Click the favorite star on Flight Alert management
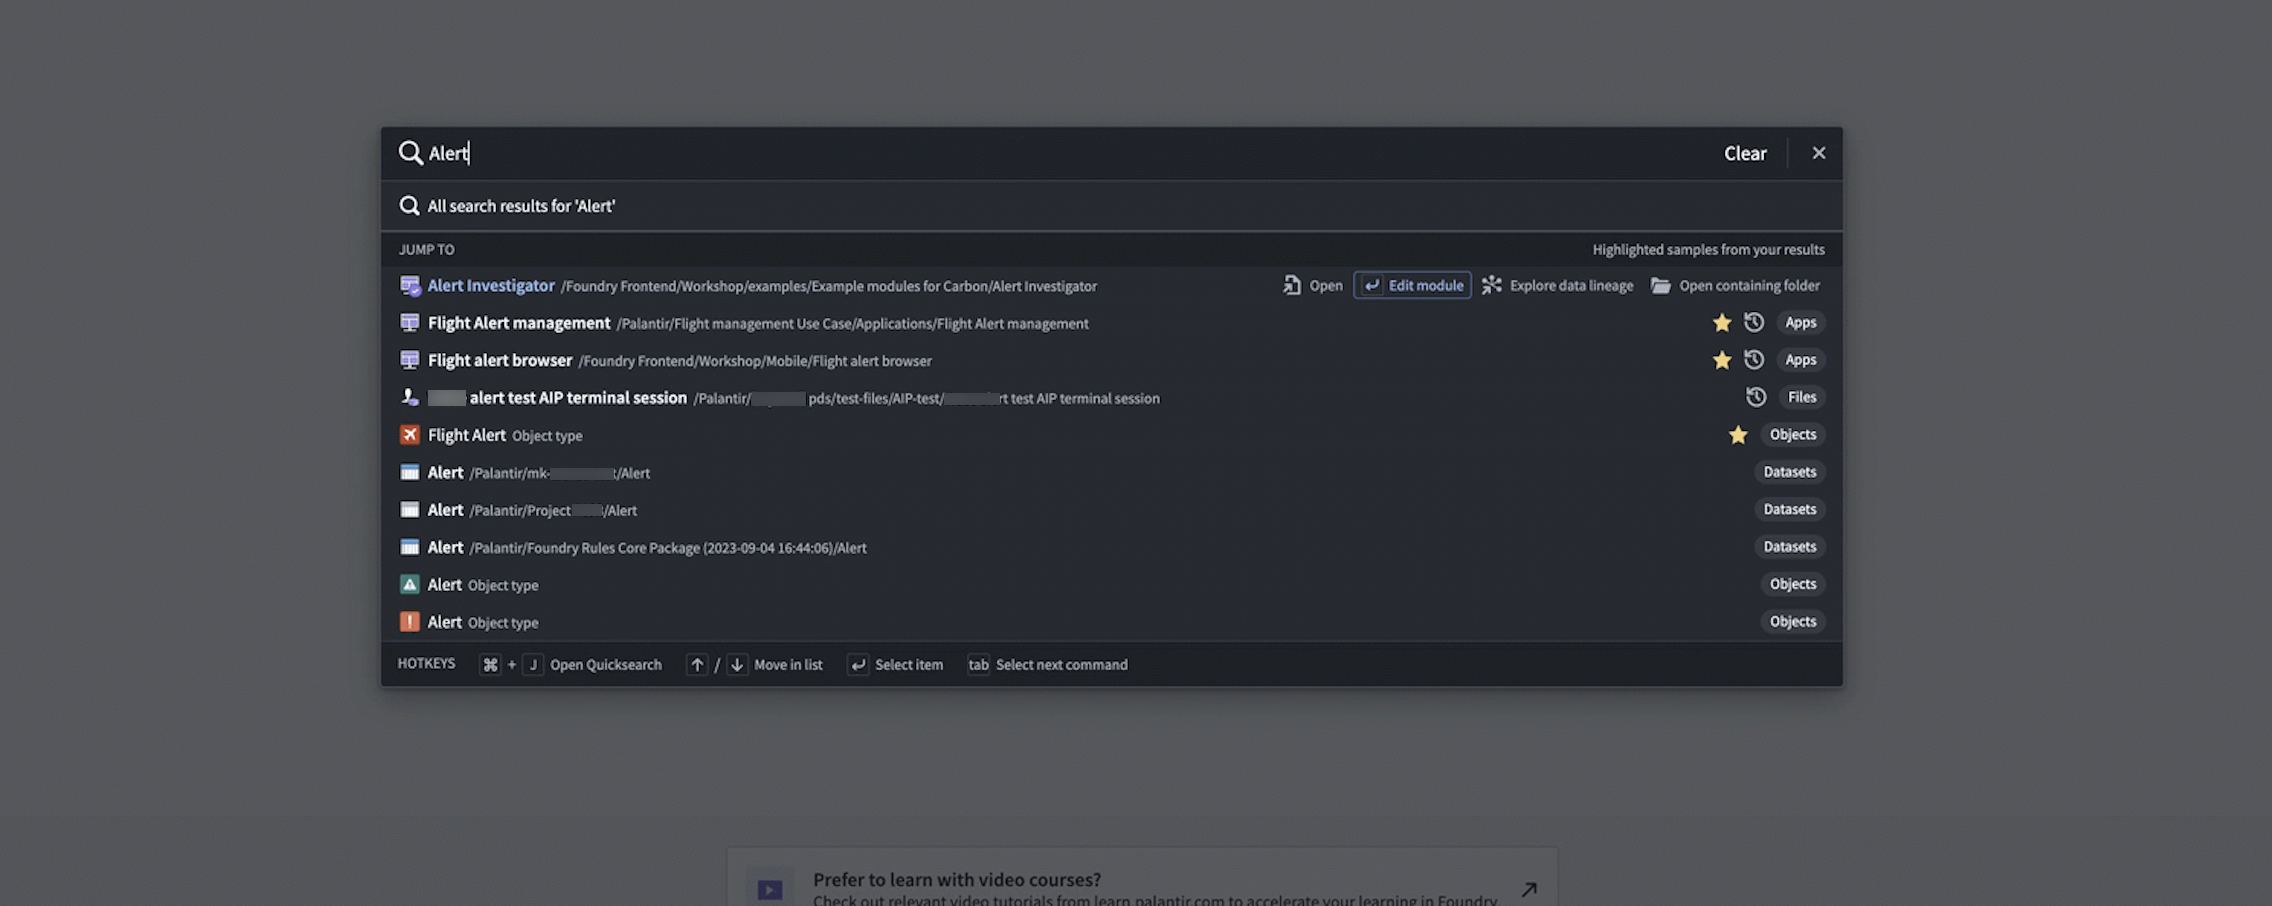Image resolution: width=2272 pixels, height=906 pixels. click(x=1721, y=323)
